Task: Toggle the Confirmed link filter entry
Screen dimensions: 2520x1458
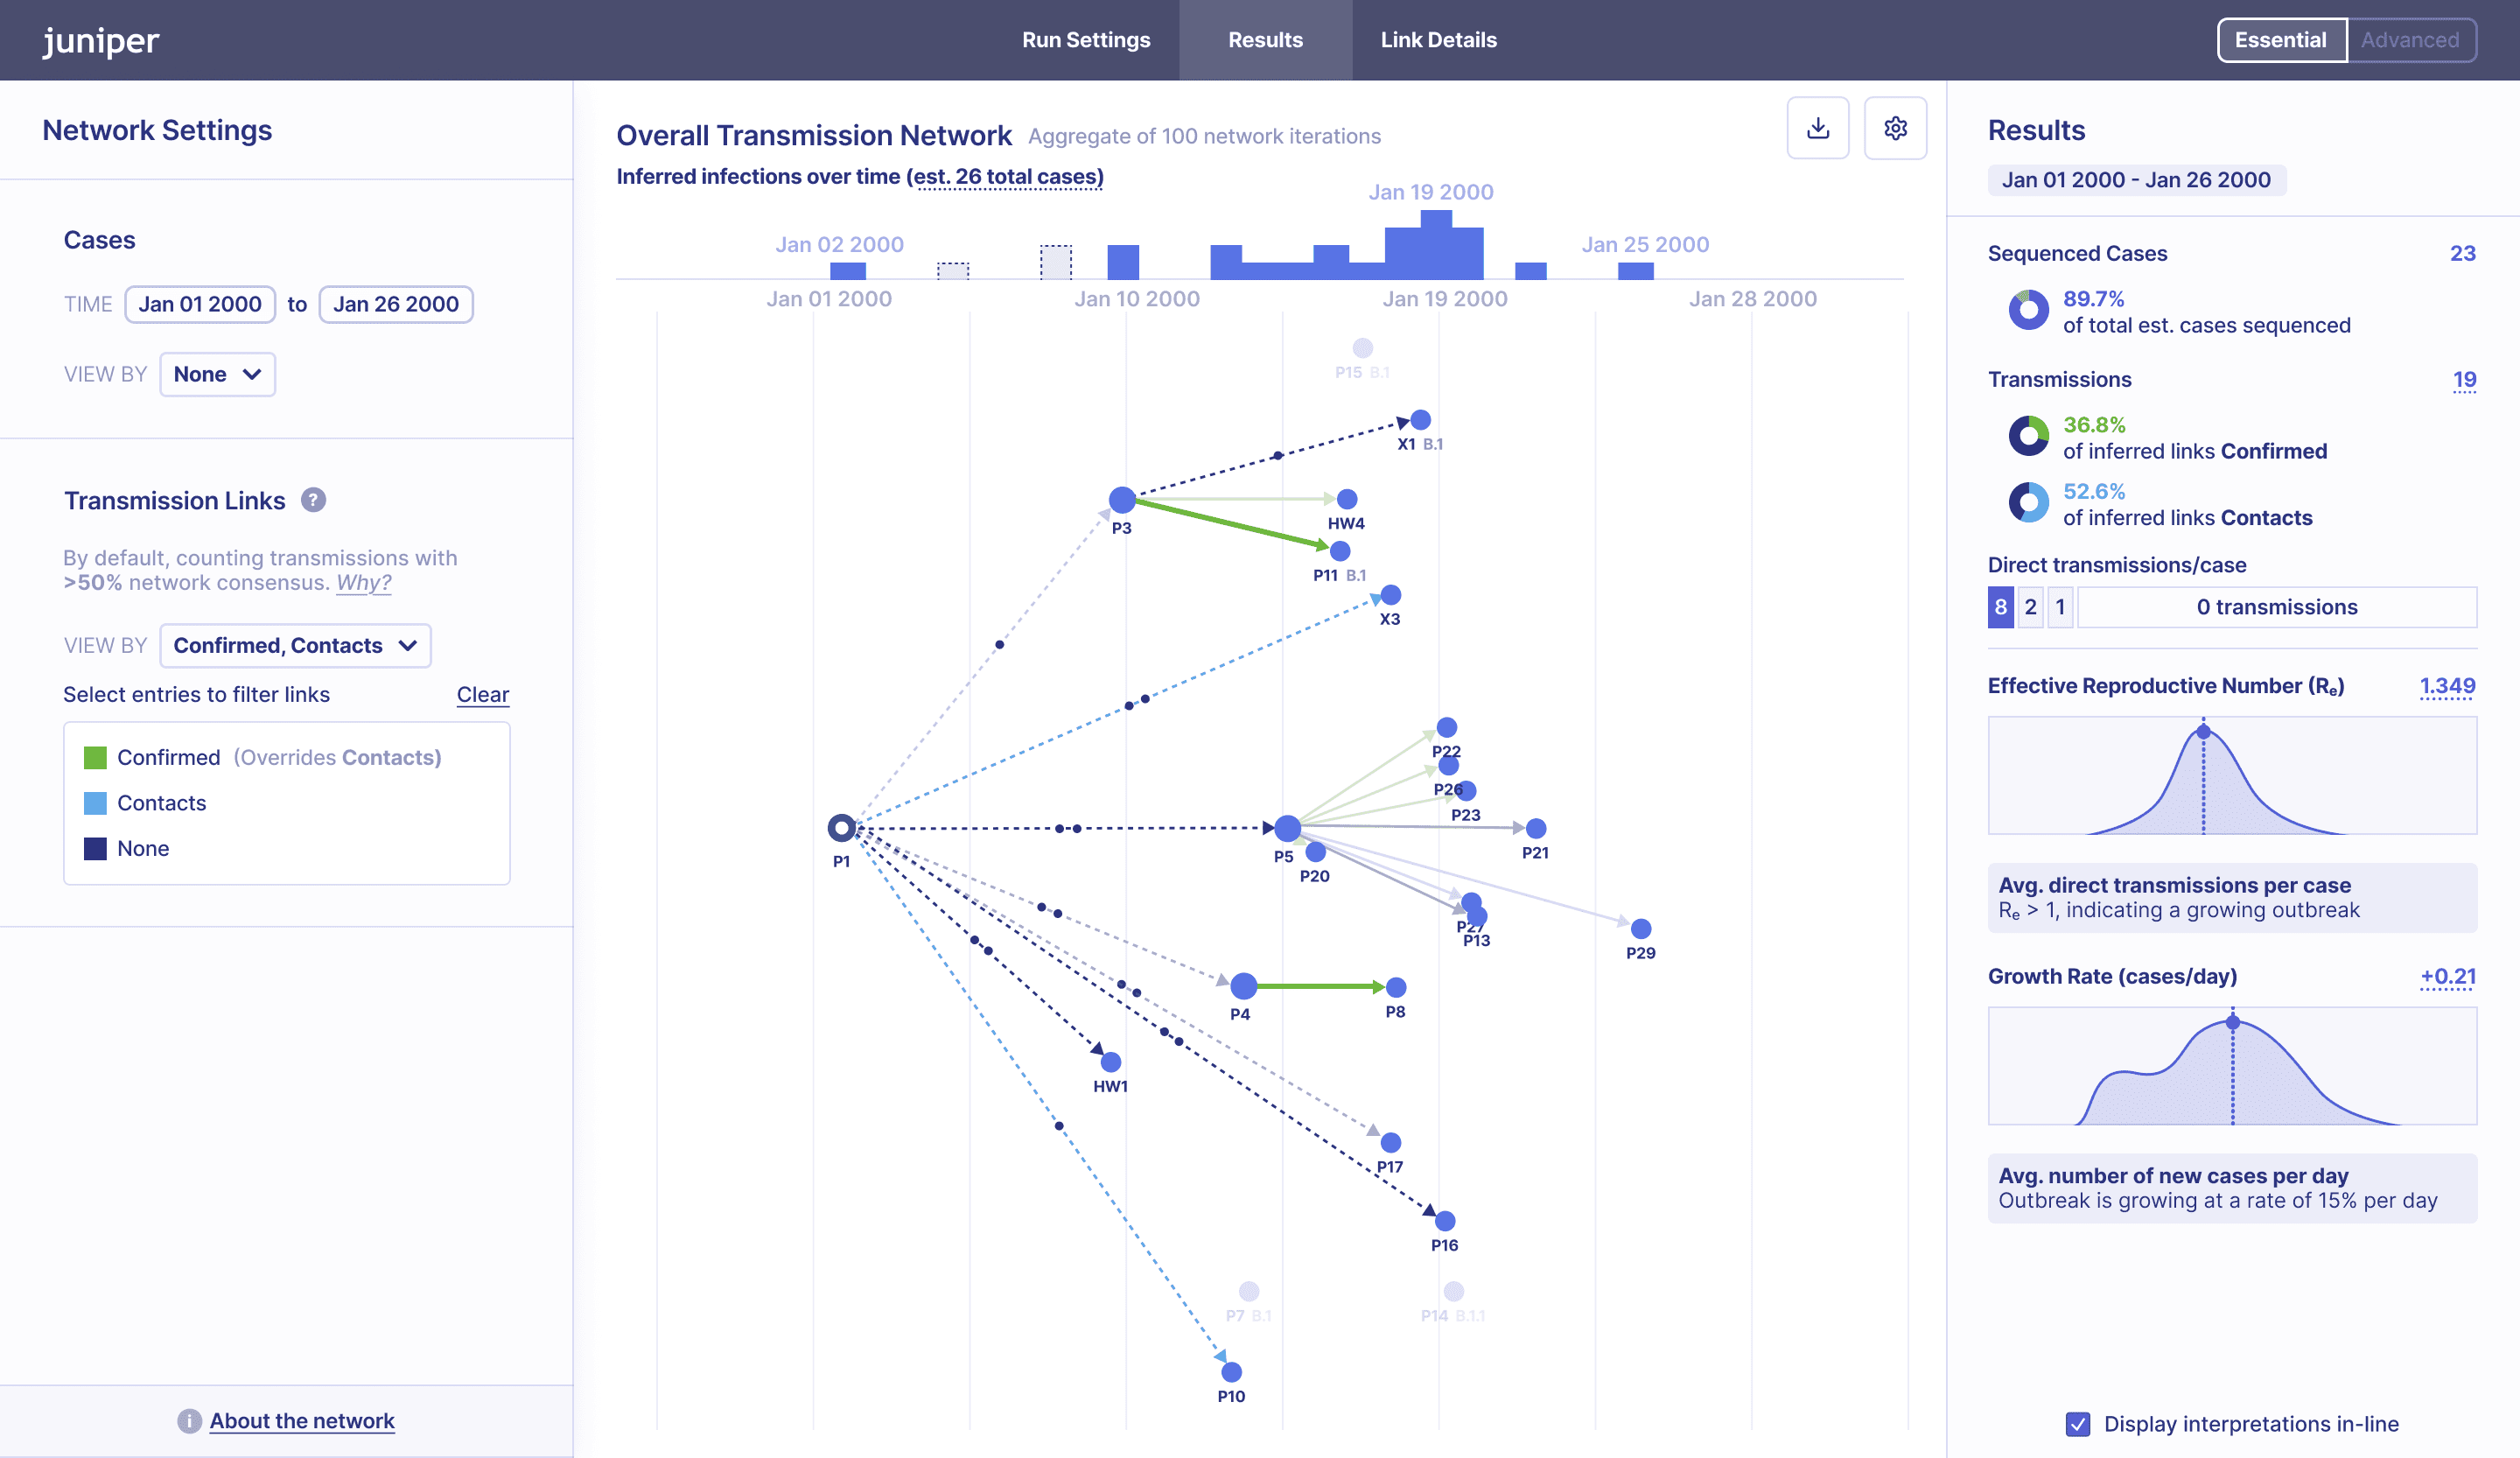Action: pos(263,757)
